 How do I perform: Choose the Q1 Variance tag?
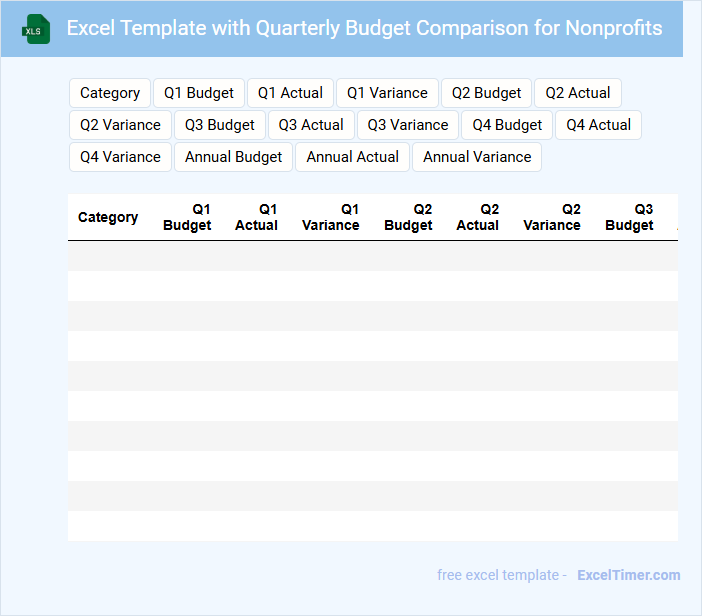click(x=387, y=93)
